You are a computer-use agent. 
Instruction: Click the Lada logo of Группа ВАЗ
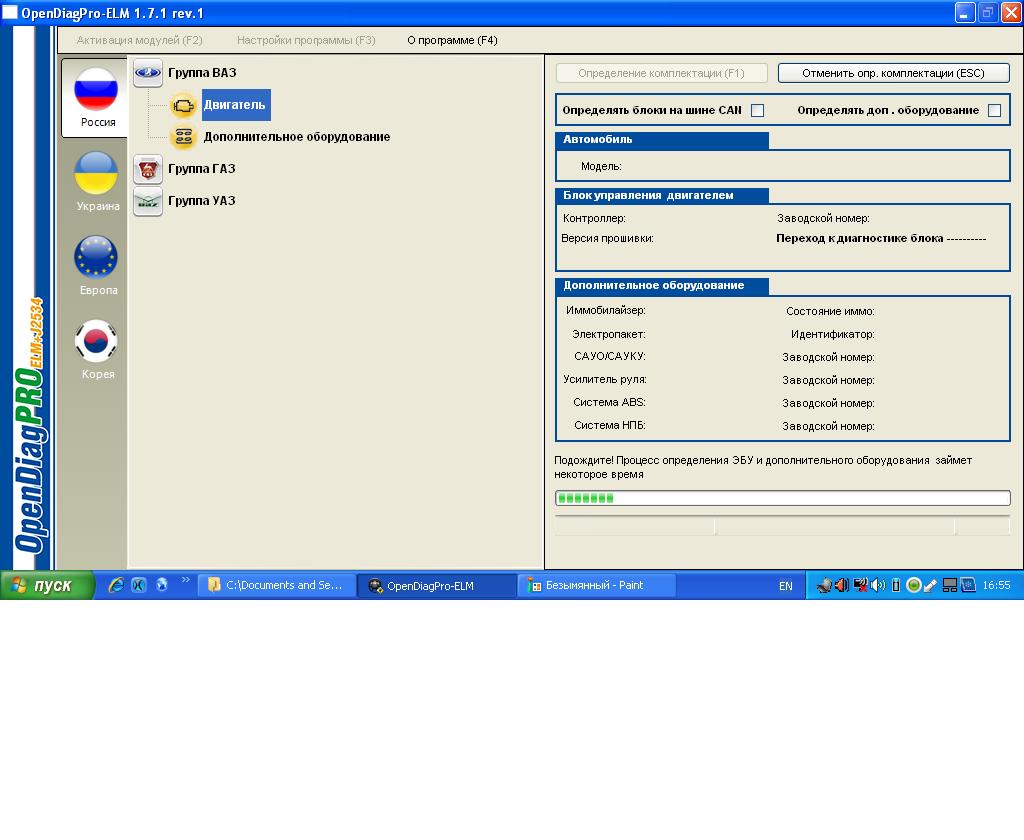(148, 73)
